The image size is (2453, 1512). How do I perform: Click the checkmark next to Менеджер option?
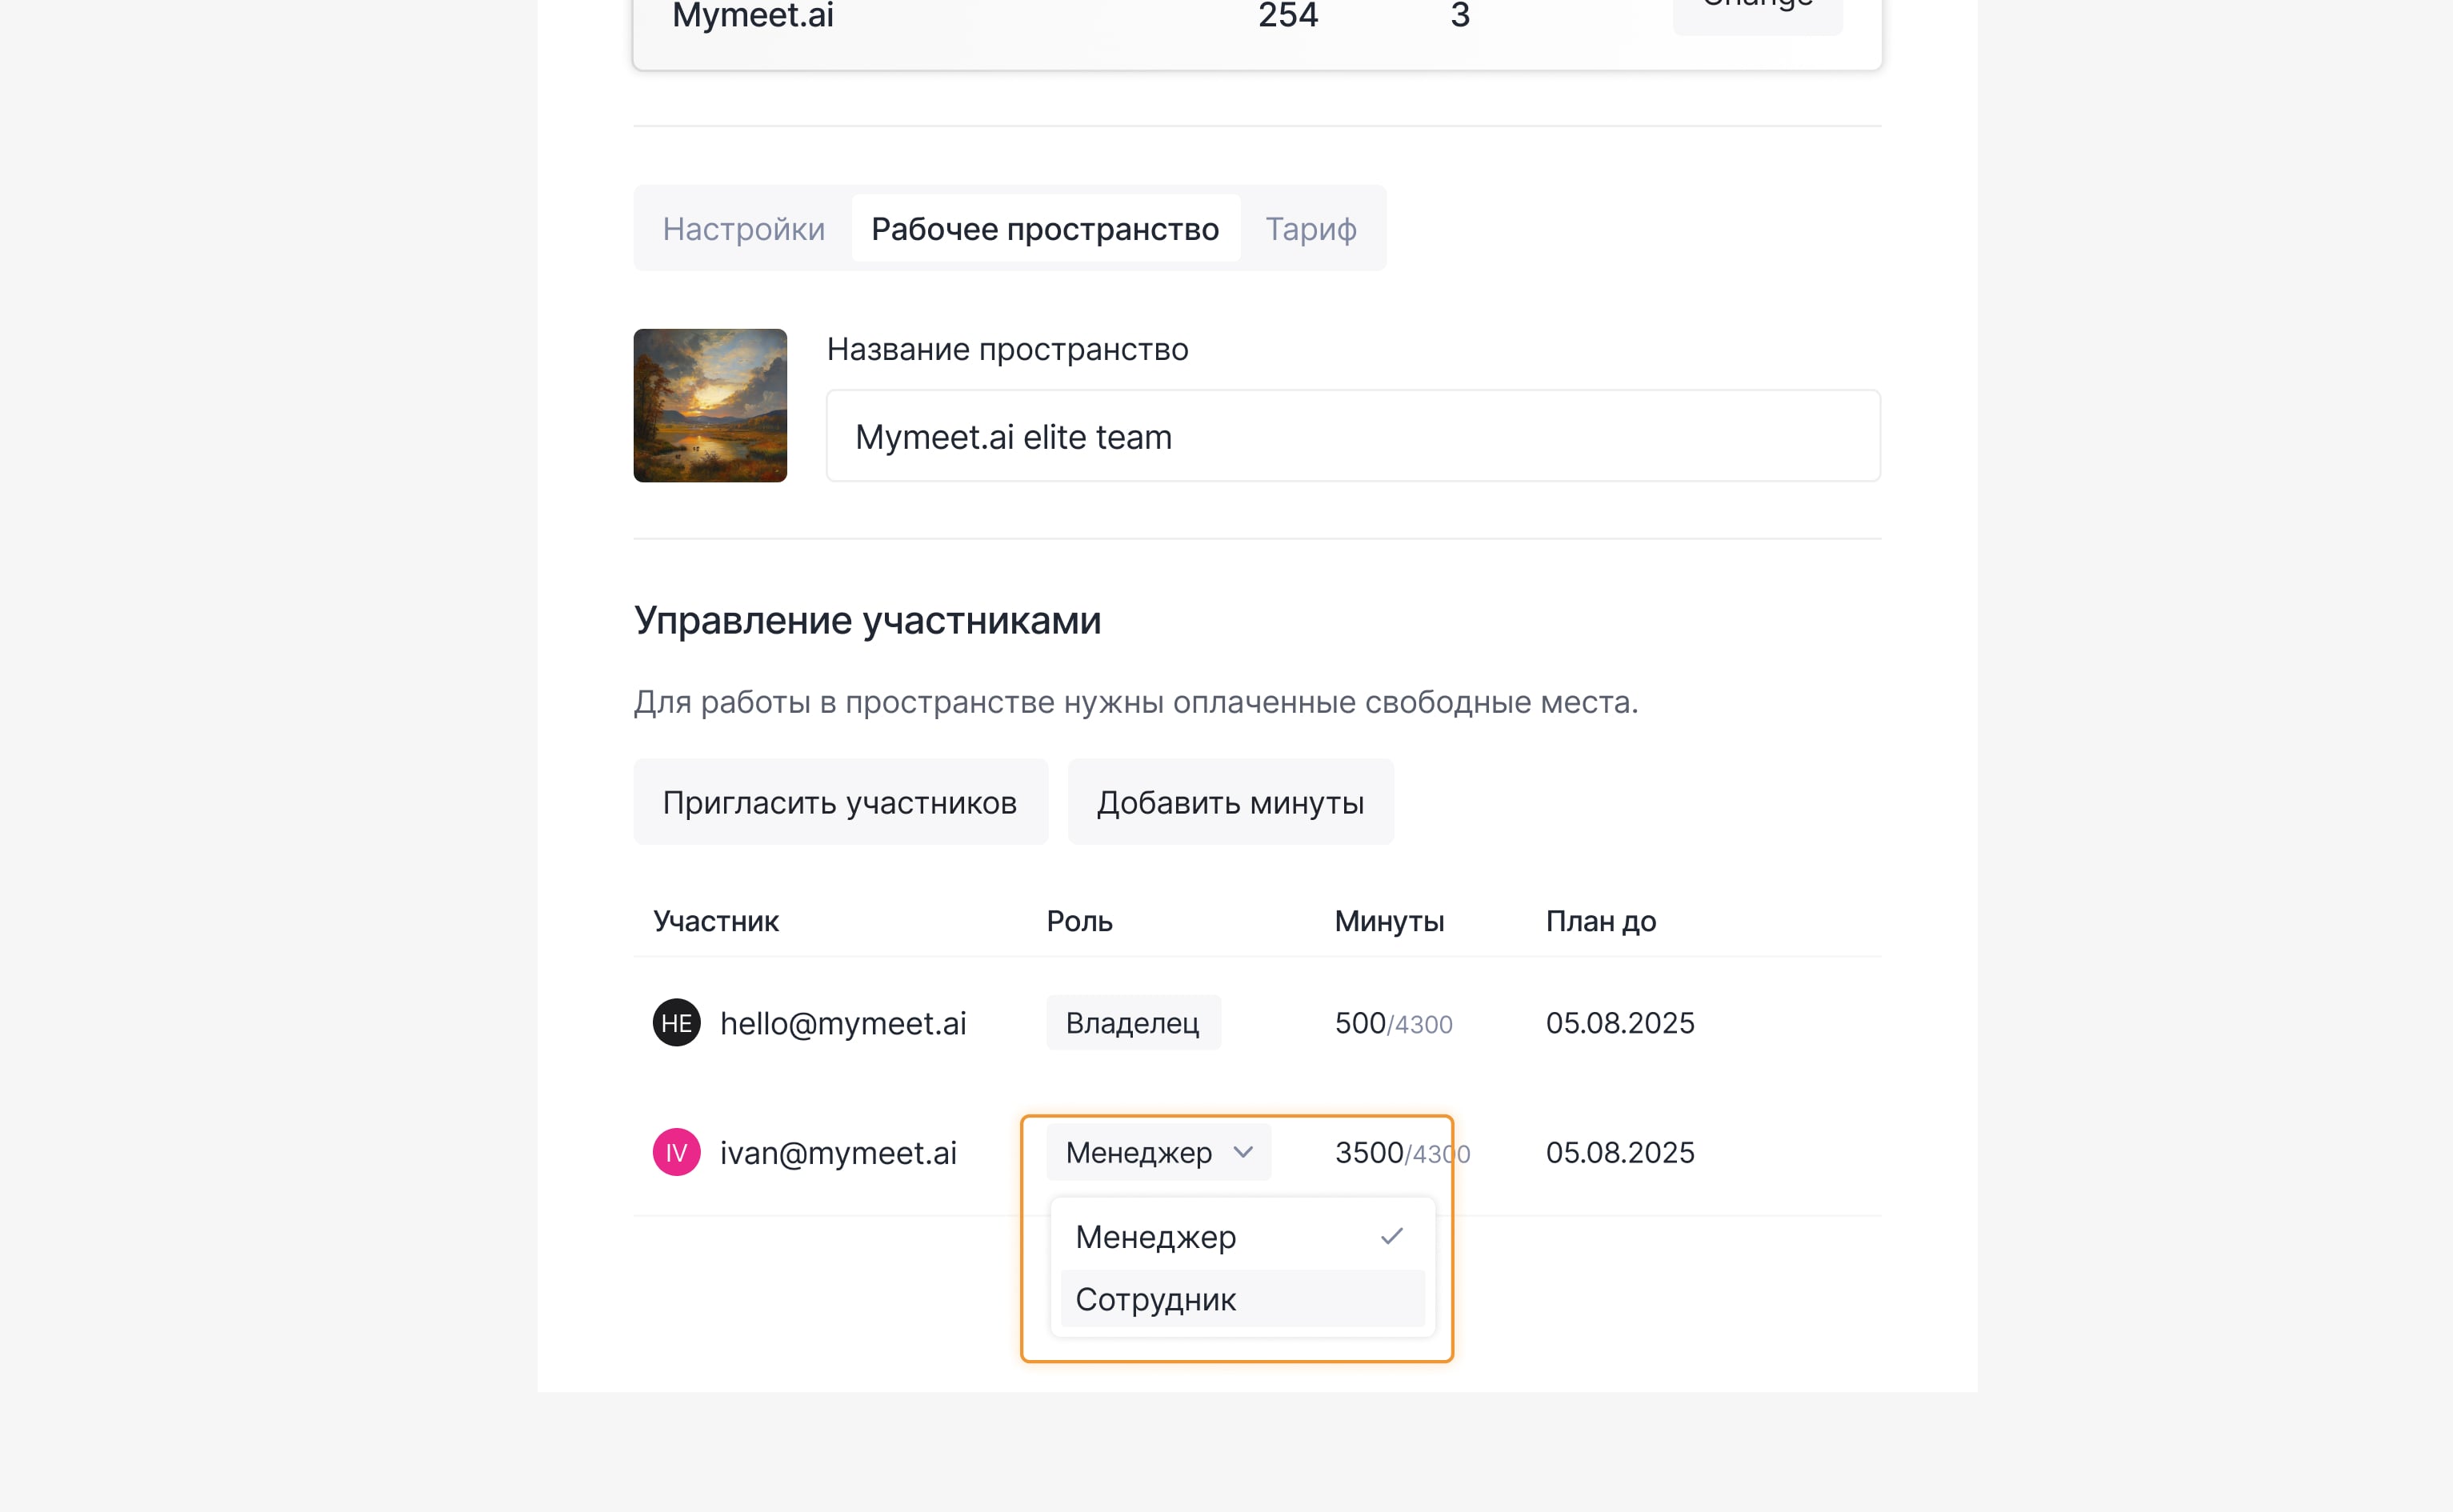pos(1391,1237)
